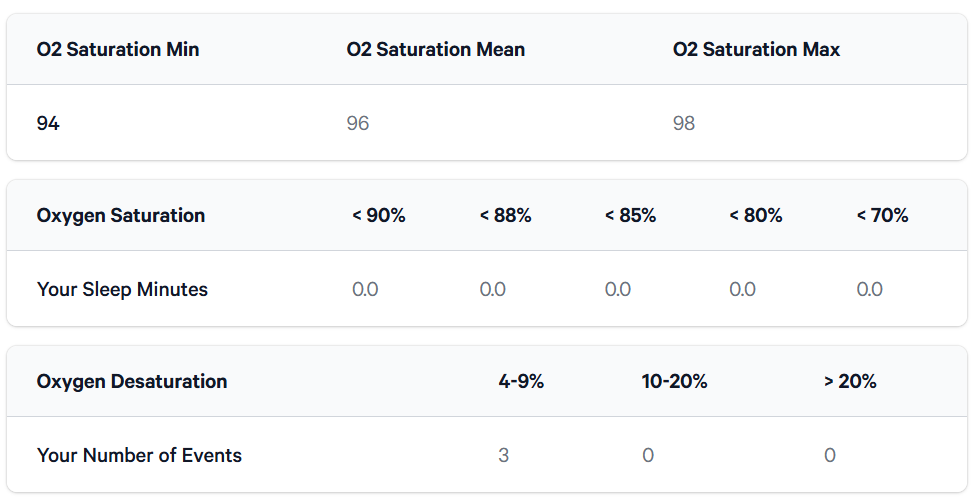Click the < 70% column header
This screenshot has height=500, width=977.
[882, 215]
